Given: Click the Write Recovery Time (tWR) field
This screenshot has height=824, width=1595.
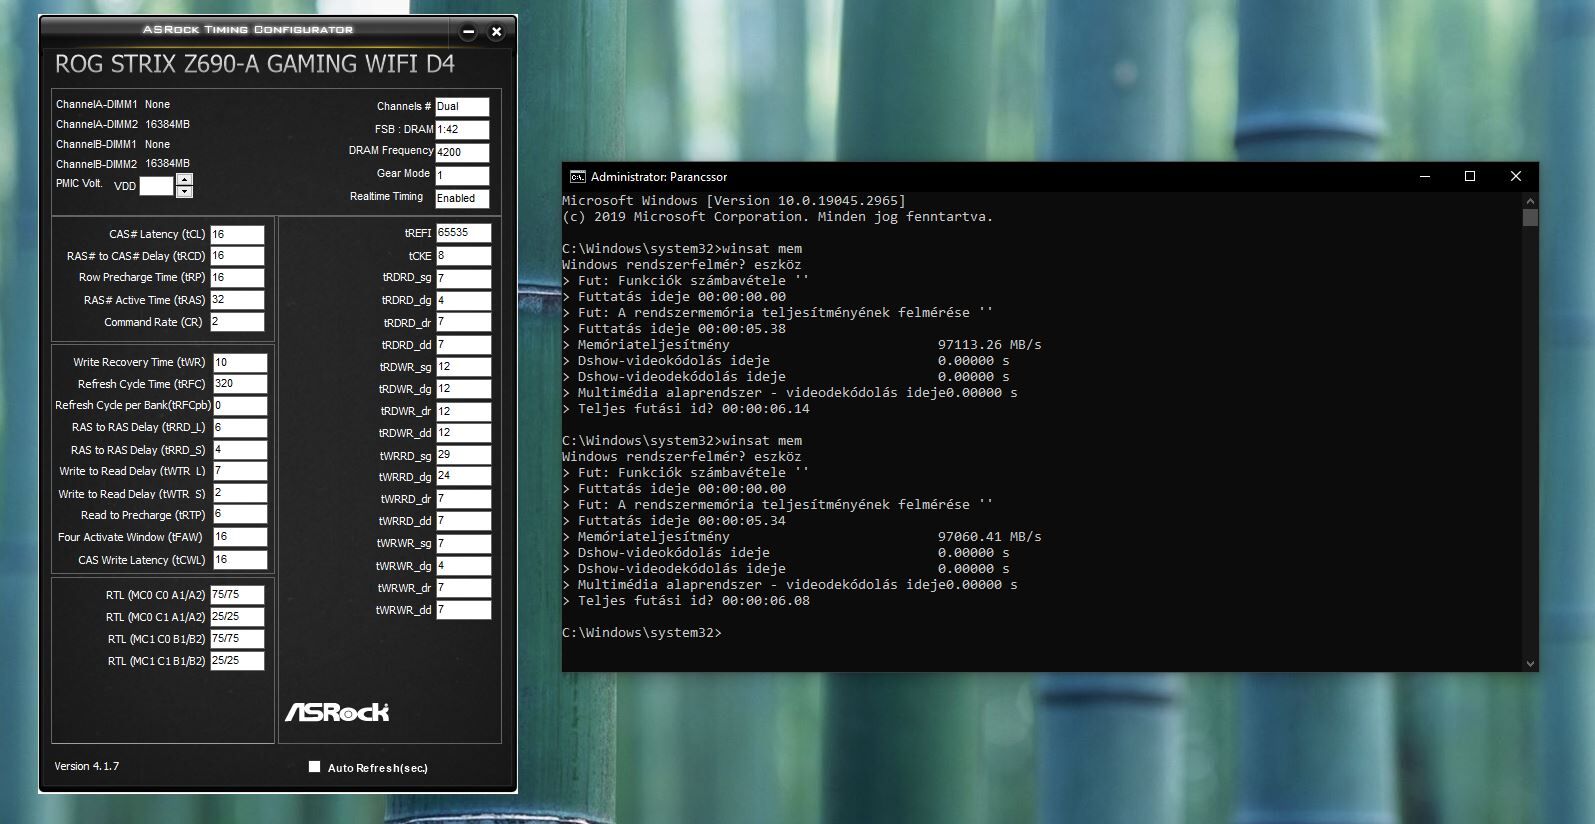Looking at the screenshot, I should tap(240, 362).
